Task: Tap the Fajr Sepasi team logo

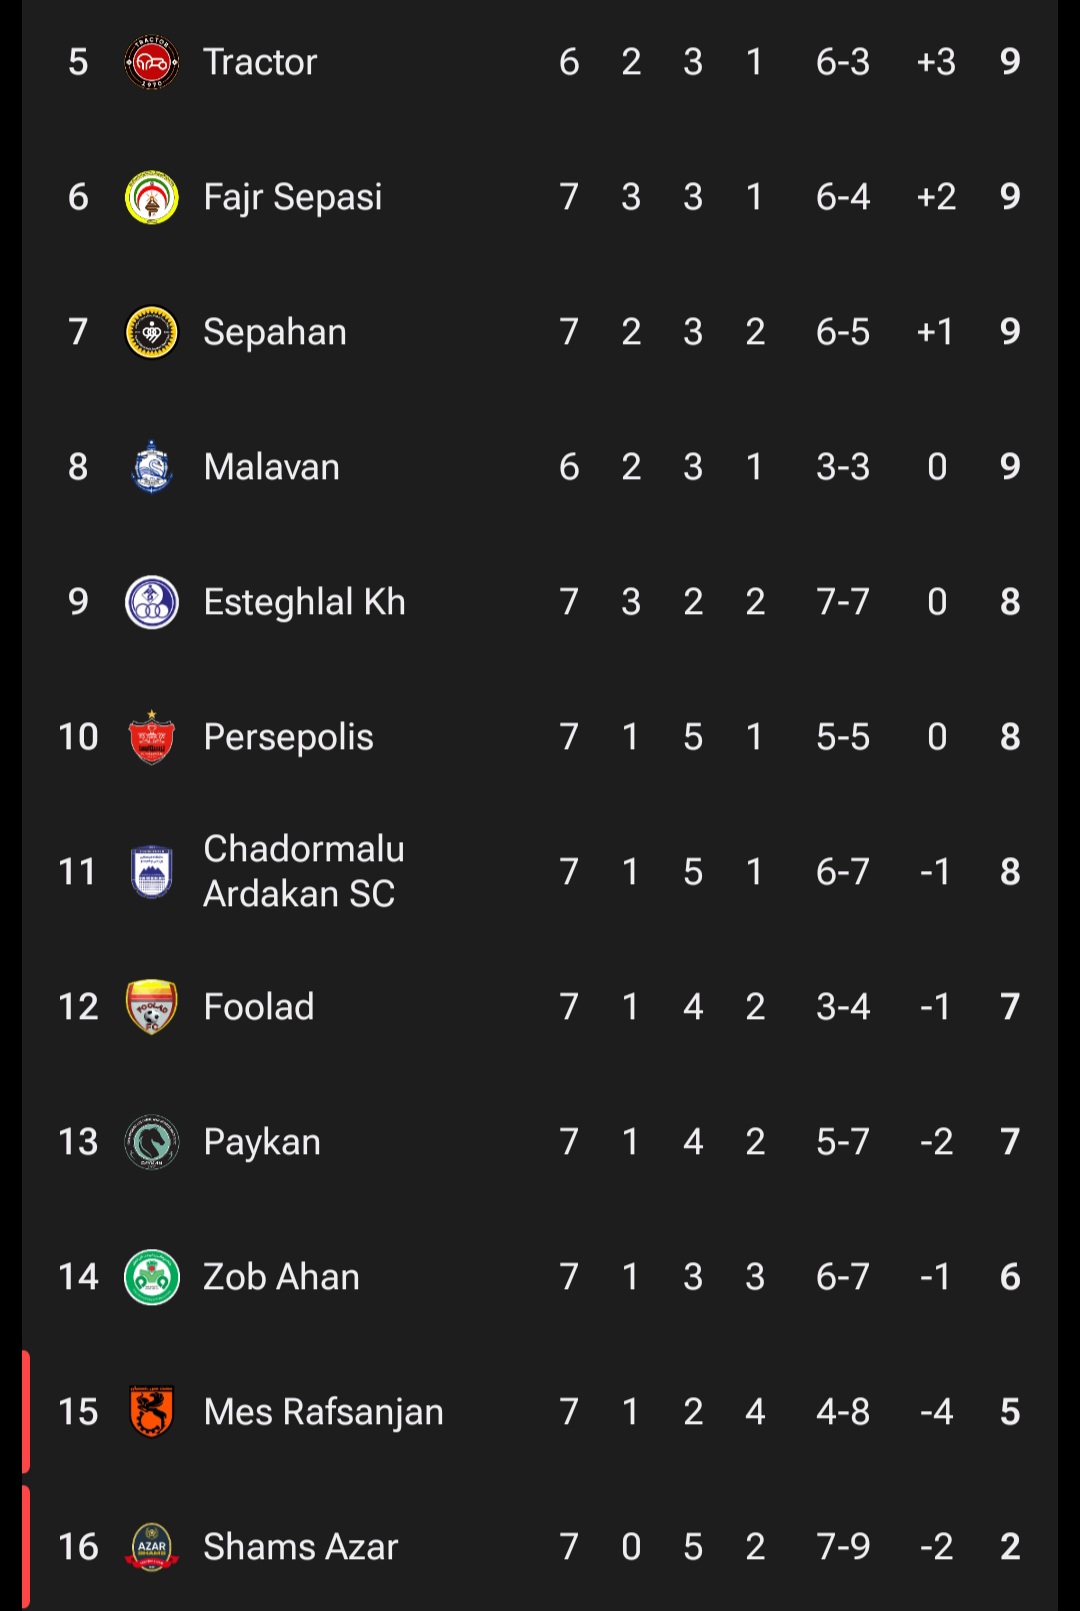Action: pos(151,197)
